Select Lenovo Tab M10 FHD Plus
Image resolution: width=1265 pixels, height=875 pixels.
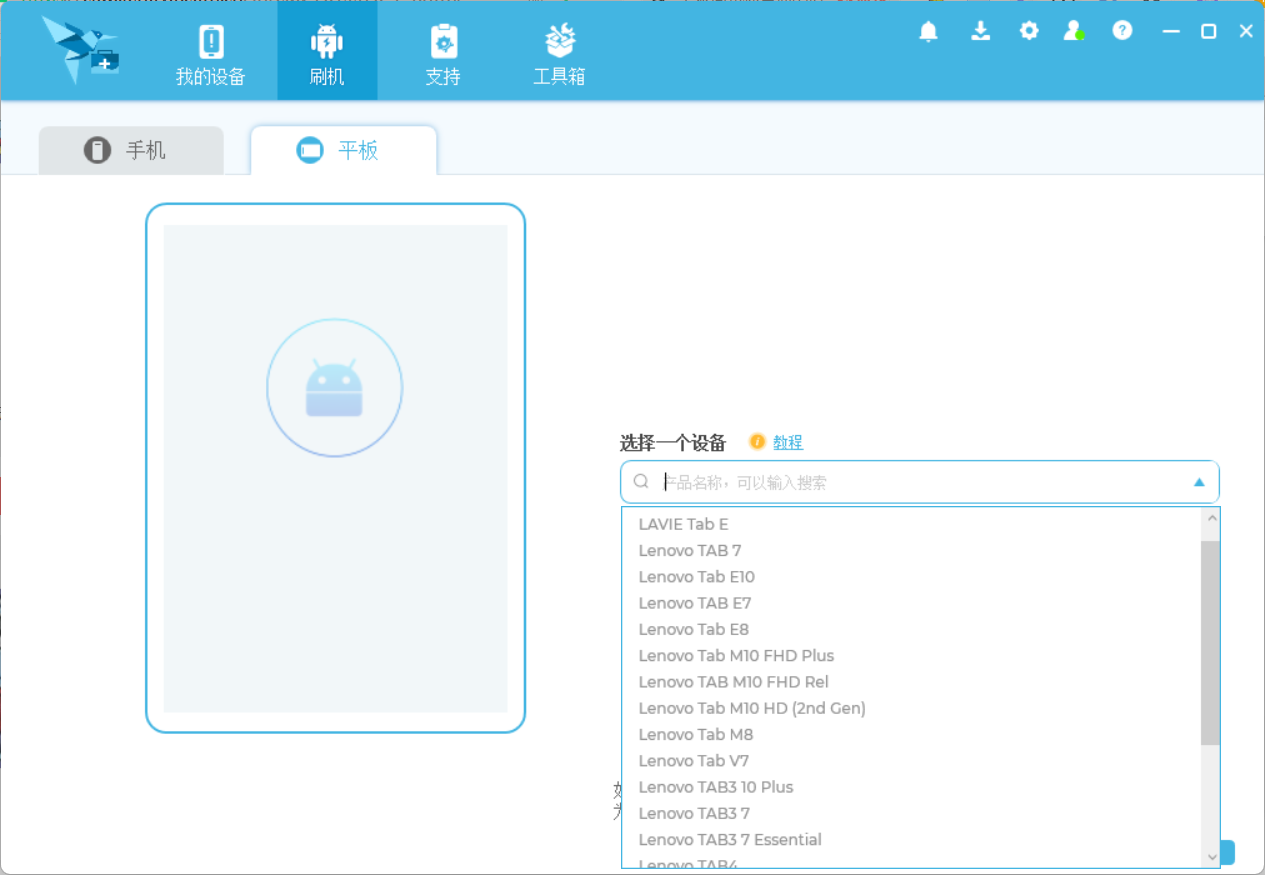(x=912, y=656)
